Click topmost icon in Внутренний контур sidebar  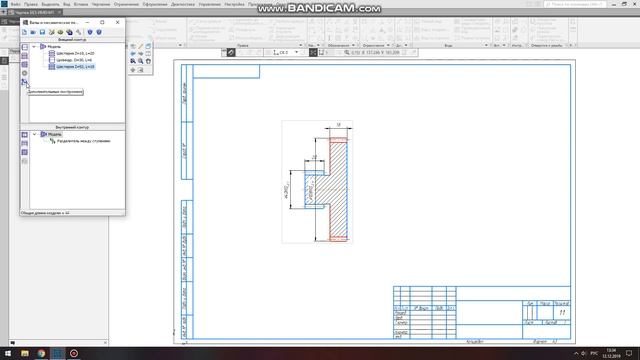point(24,135)
